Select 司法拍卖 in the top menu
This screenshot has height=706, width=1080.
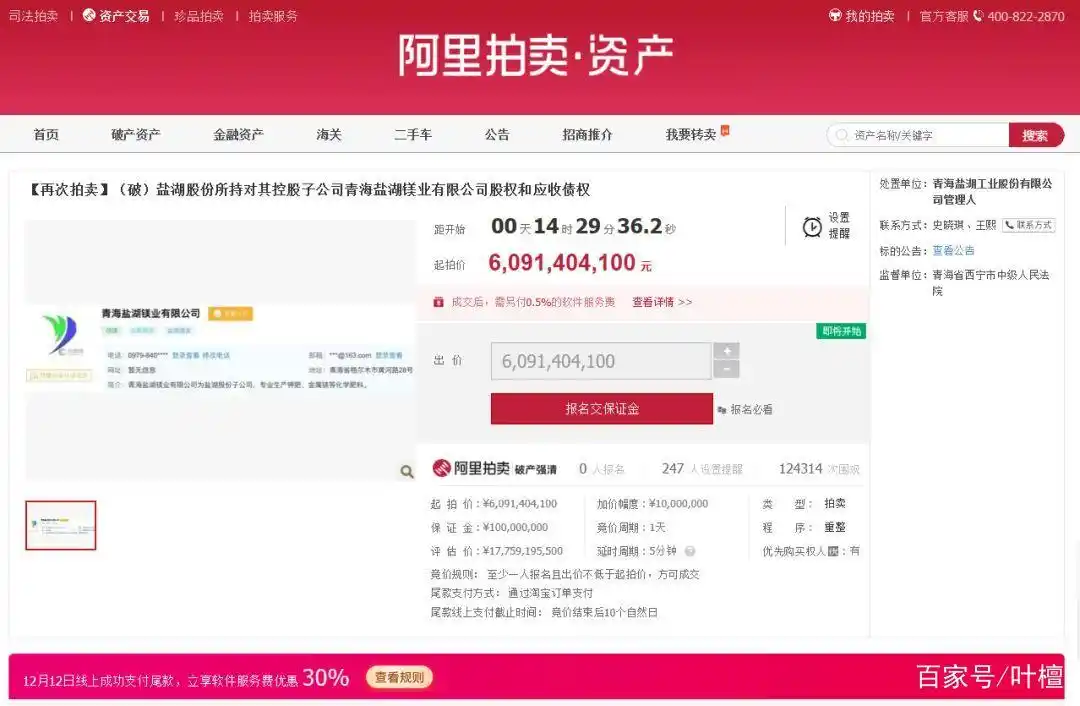(31, 16)
